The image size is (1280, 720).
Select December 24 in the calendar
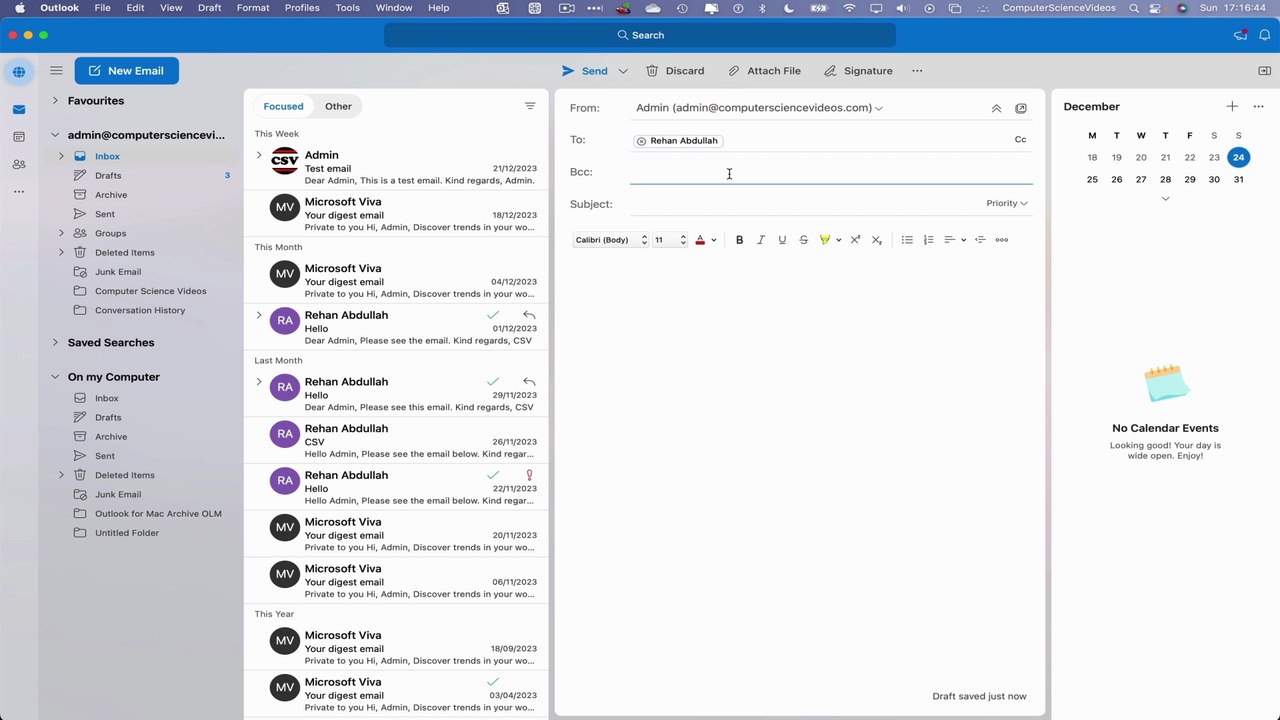coord(1239,157)
